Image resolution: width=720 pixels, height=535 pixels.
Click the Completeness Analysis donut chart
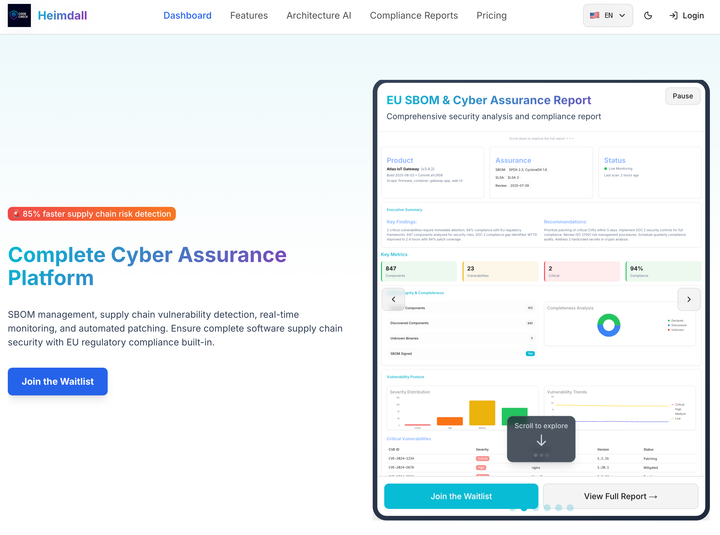(608, 325)
